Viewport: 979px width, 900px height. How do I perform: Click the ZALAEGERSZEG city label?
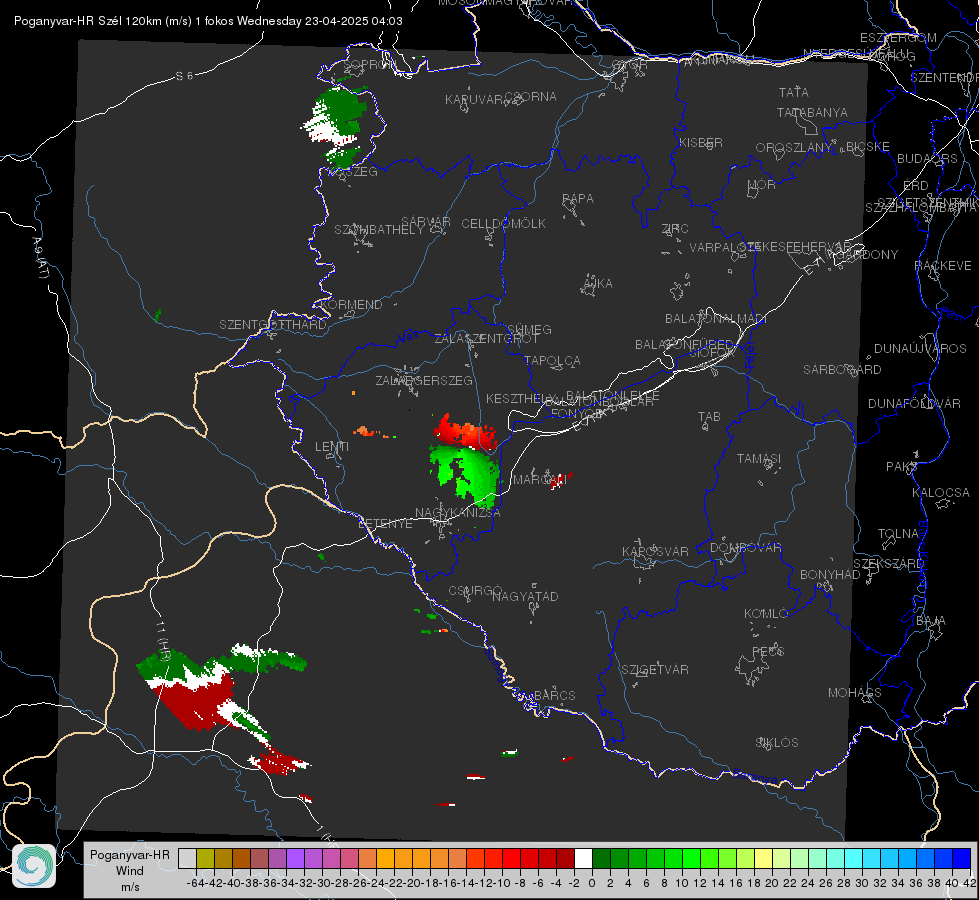424,380
